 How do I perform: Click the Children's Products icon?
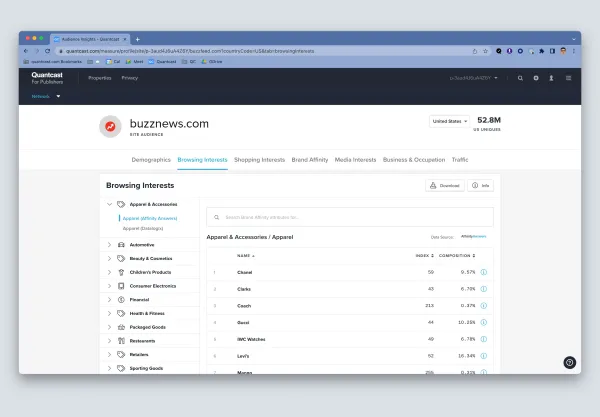[121, 272]
